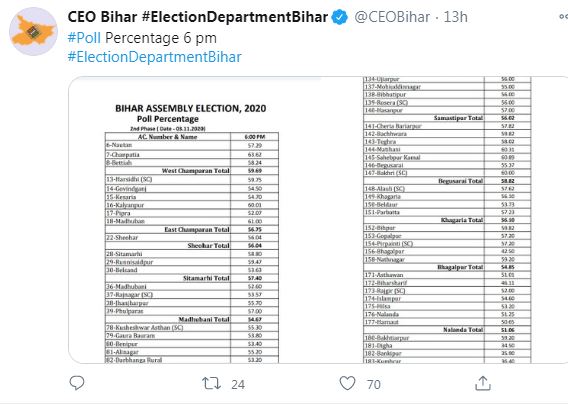Viewport: 568px width, 405px height.
Task: Click the tweet text Percentage 6 pm
Action: tap(161, 38)
